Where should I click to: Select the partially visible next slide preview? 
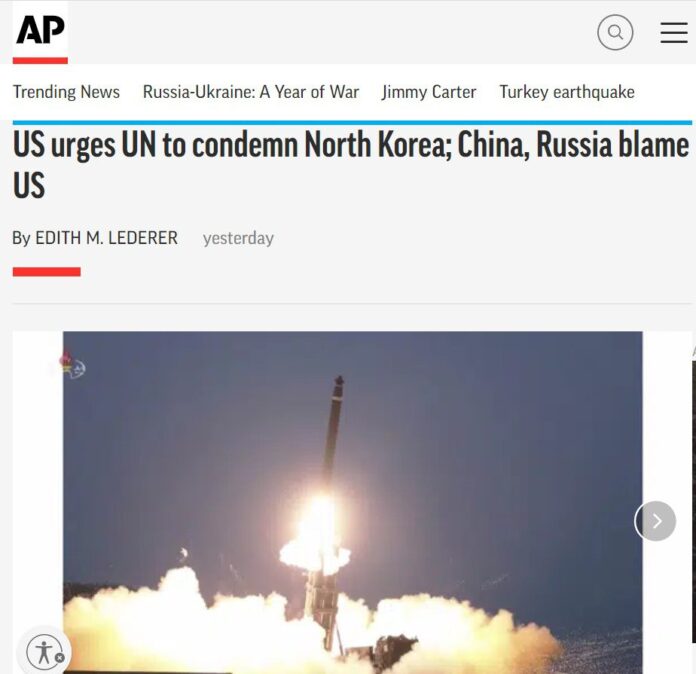point(693,501)
